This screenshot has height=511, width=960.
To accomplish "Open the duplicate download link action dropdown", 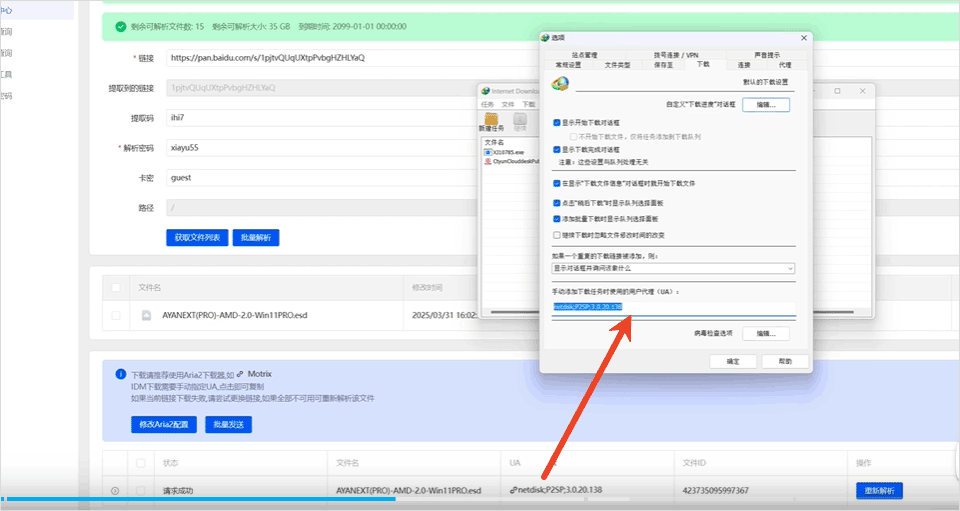I will (x=673, y=268).
